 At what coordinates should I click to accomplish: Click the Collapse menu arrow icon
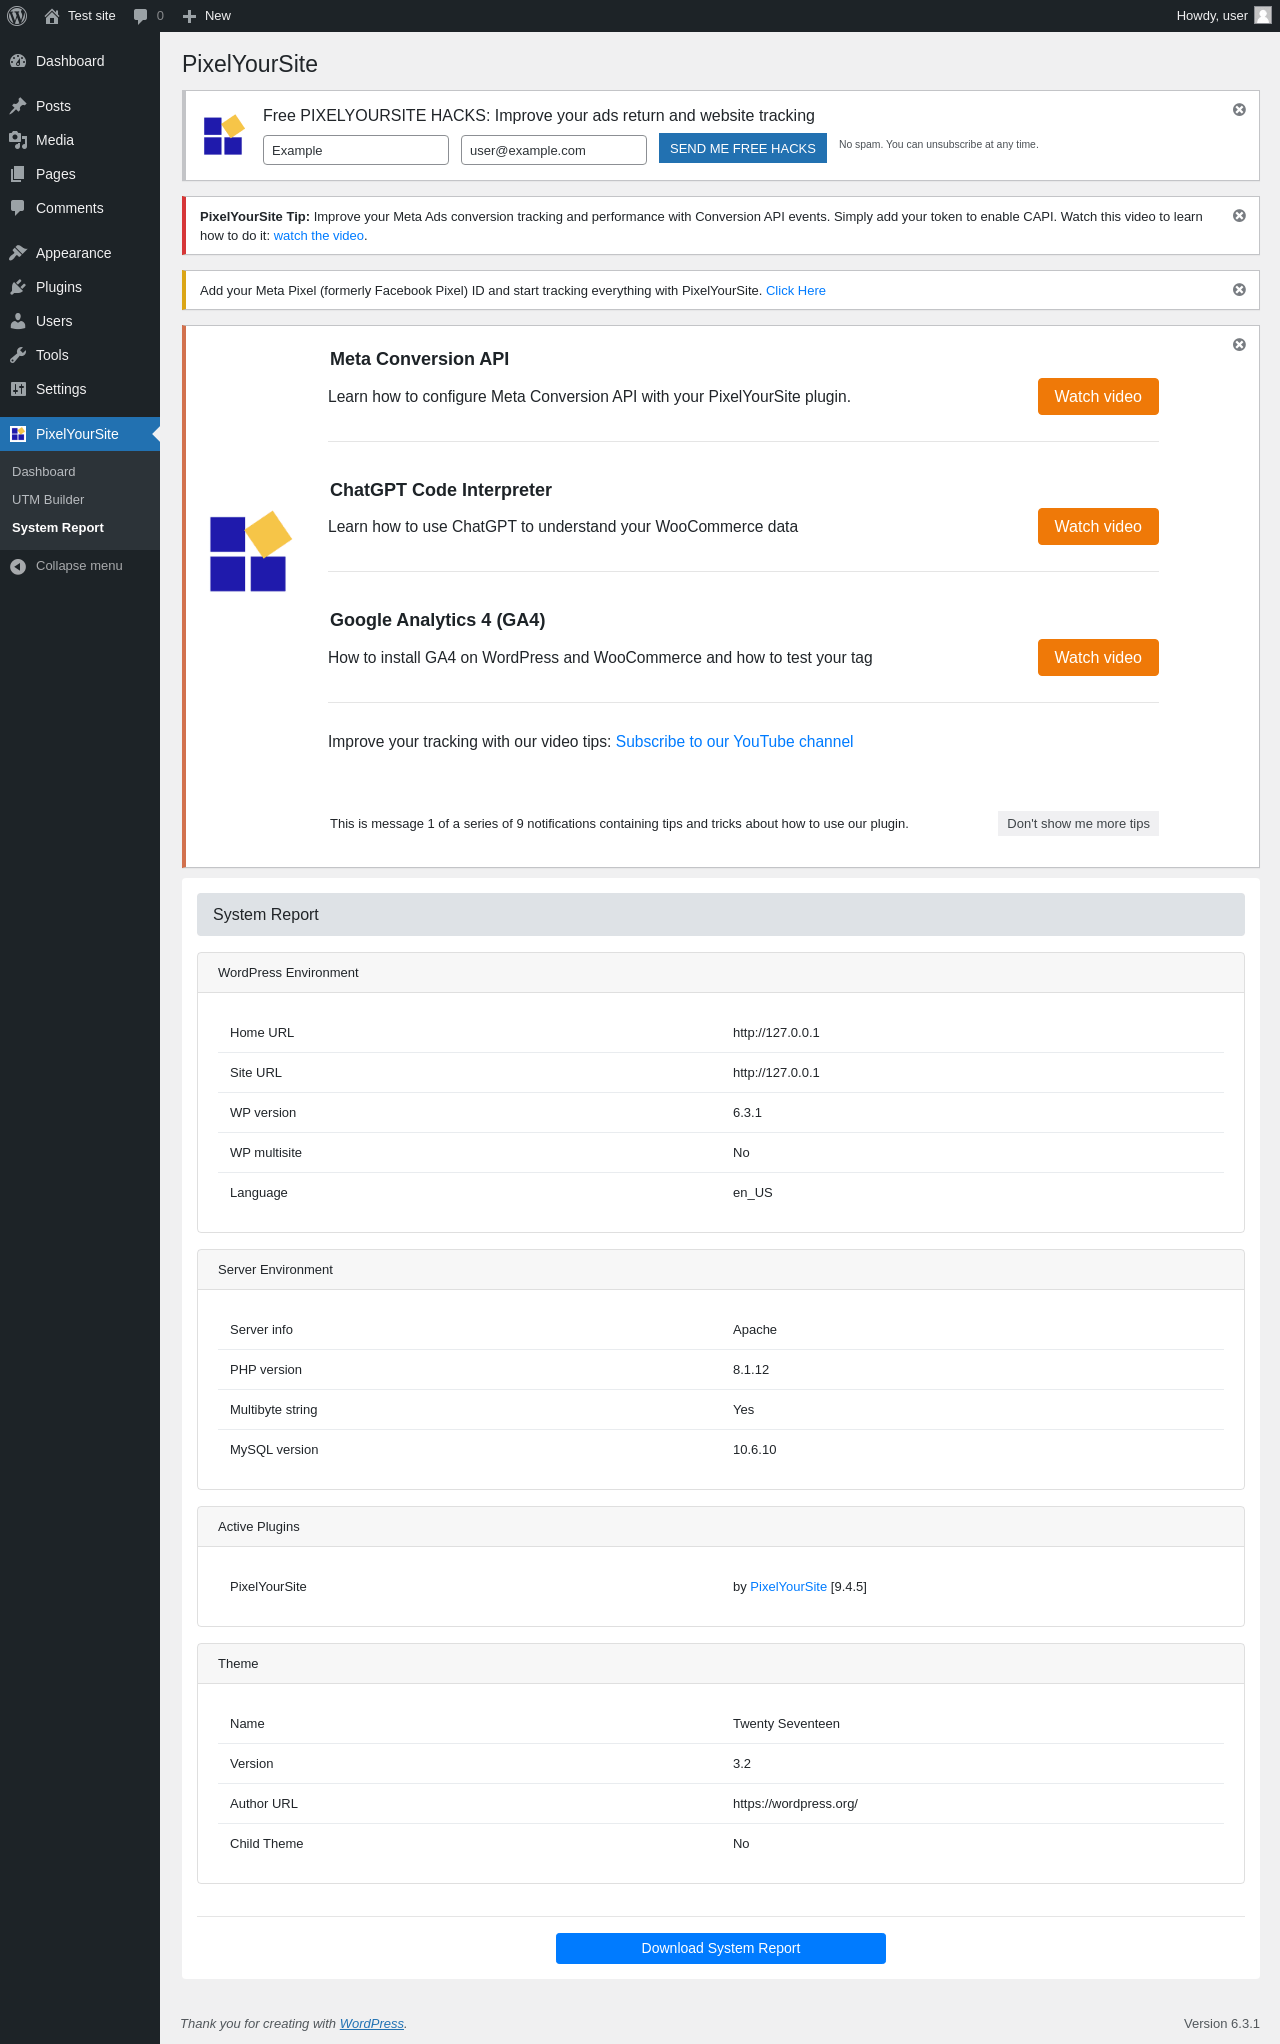pyautogui.click(x=18, y=567)
